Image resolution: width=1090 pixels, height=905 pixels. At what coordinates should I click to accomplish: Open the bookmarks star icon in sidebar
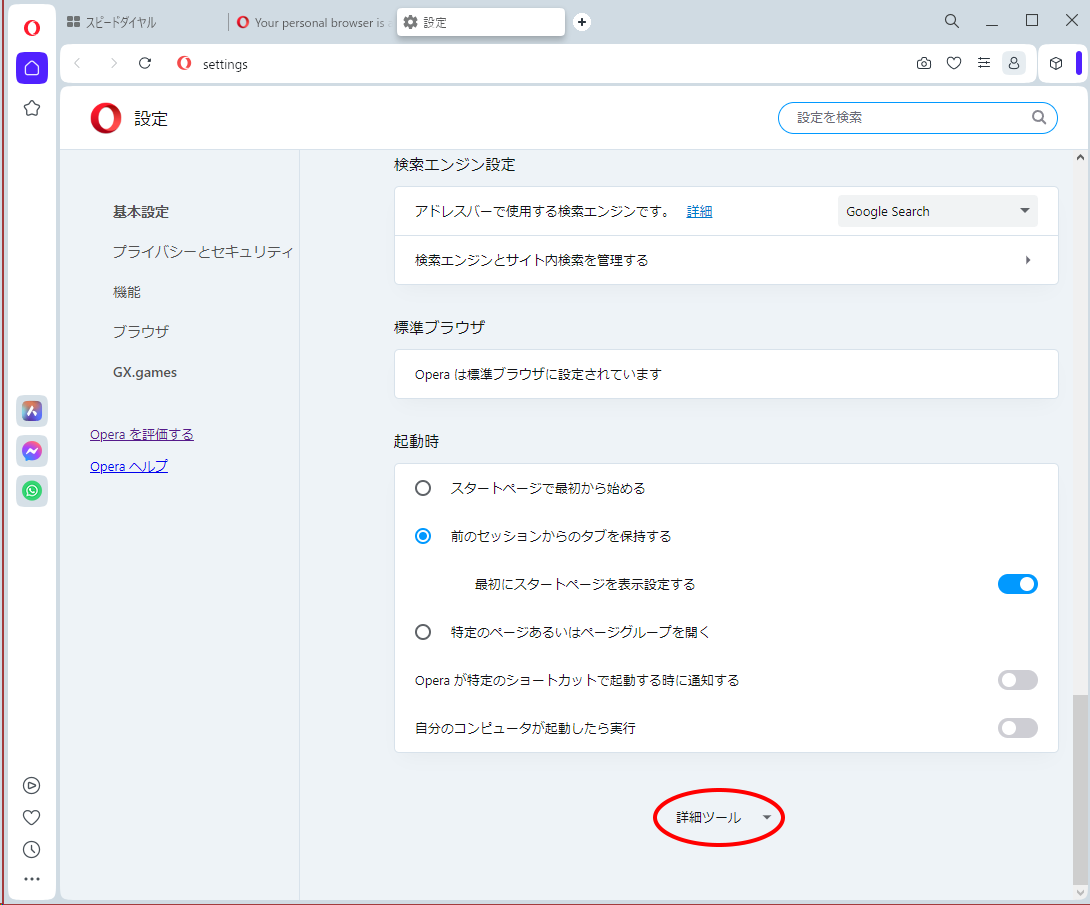pos(32,108)
